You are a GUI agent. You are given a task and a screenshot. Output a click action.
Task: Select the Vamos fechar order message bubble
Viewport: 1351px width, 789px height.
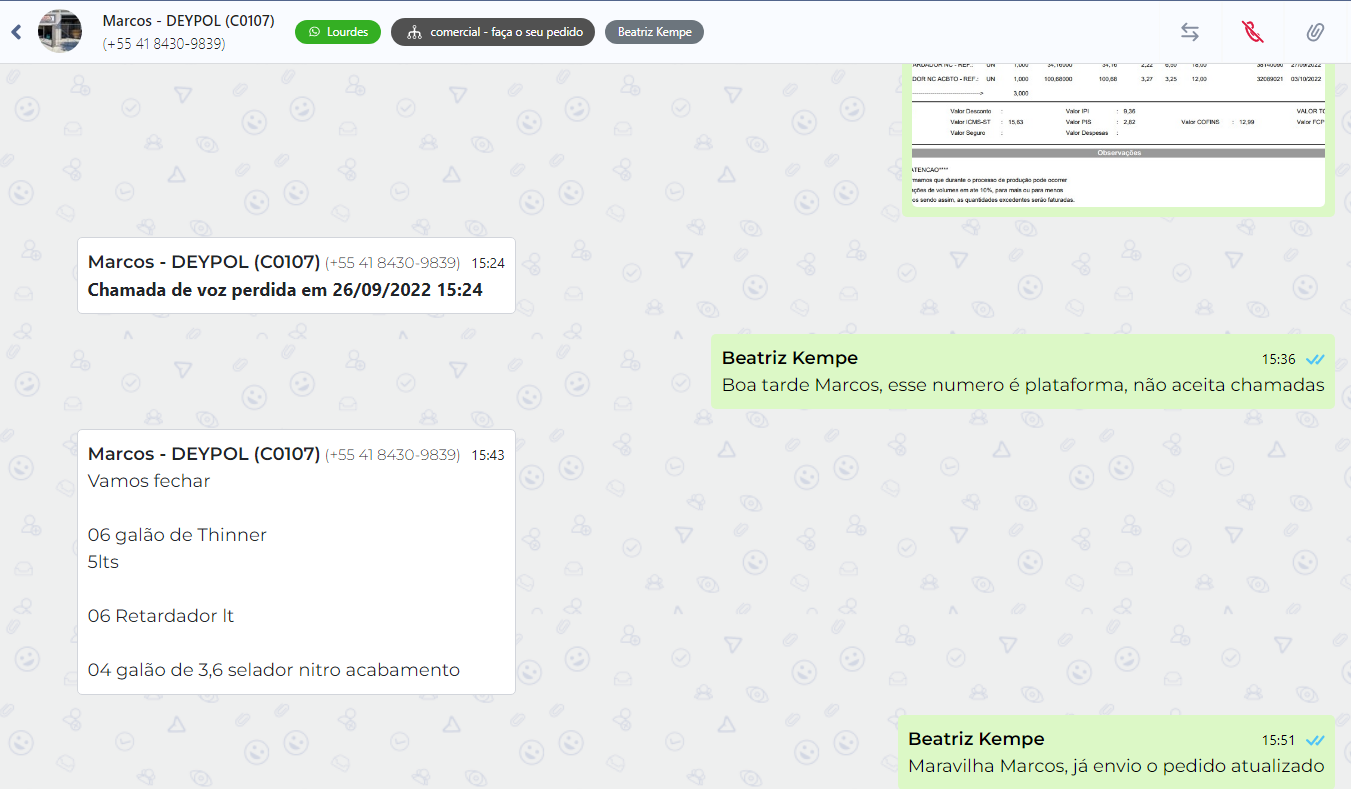[296, 562]
